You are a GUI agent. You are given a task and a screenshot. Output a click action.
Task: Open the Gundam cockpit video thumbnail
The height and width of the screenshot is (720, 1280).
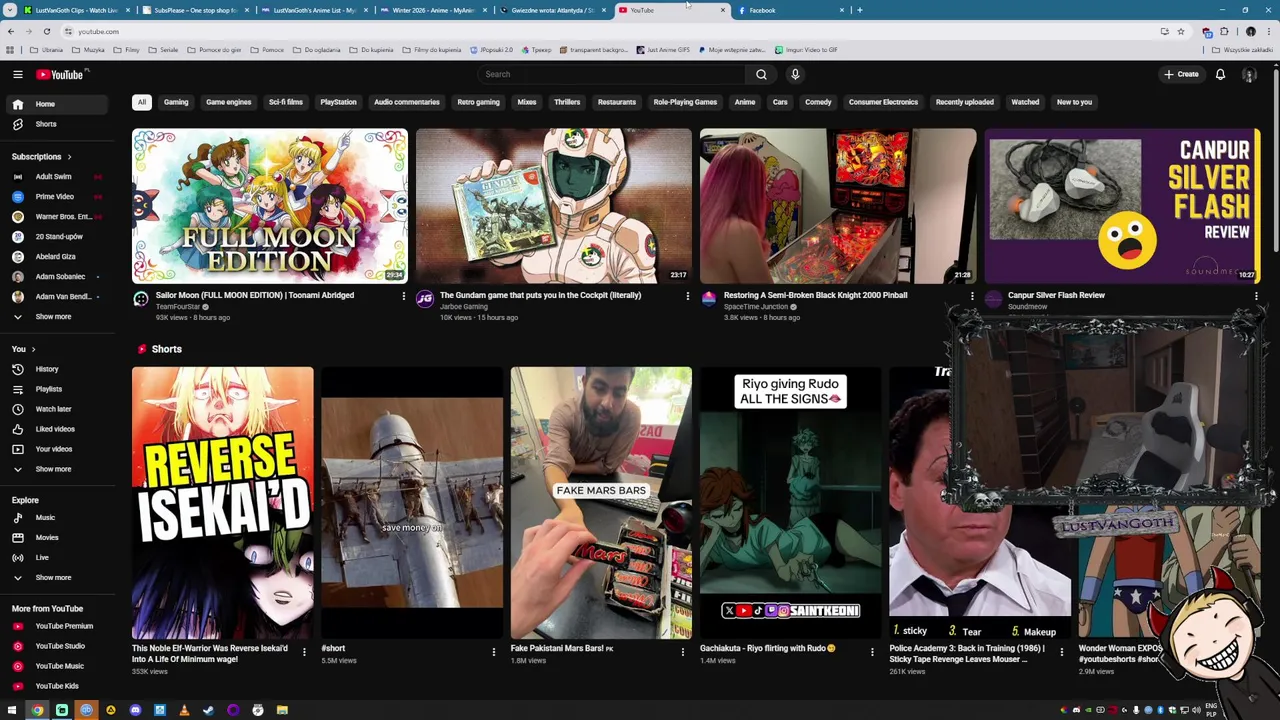point(553,206)
